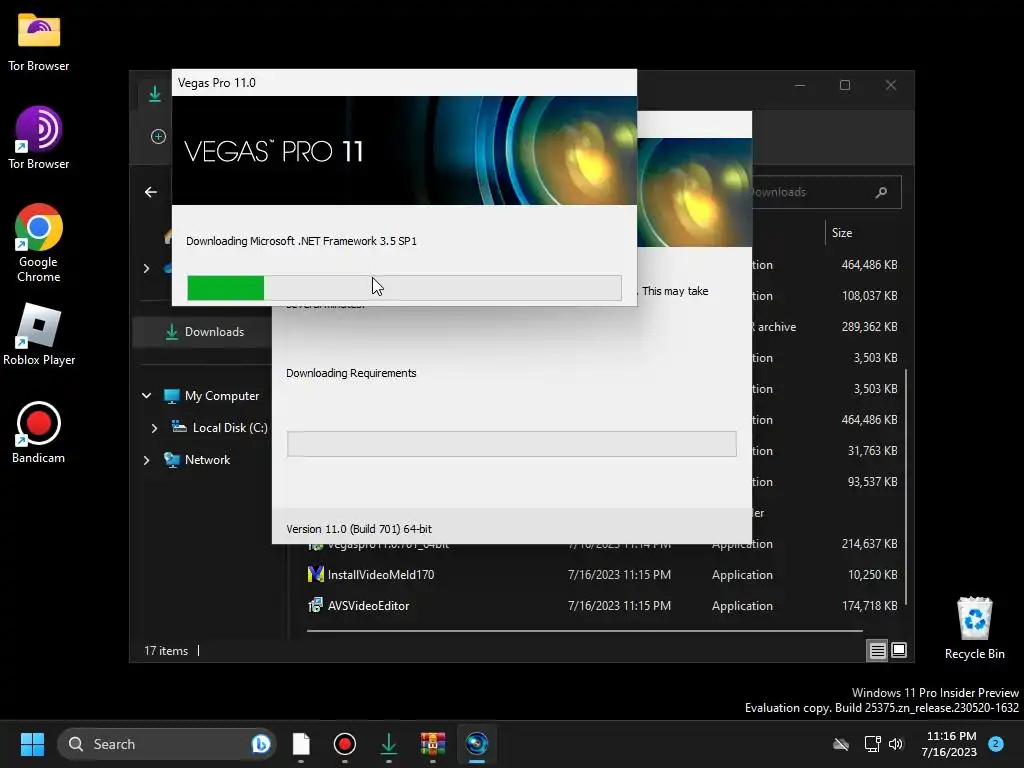The height and width of the screenshot is (768, 1024).
Task: Click the .NET Framework download progress bar
Action: click(404, 288)
